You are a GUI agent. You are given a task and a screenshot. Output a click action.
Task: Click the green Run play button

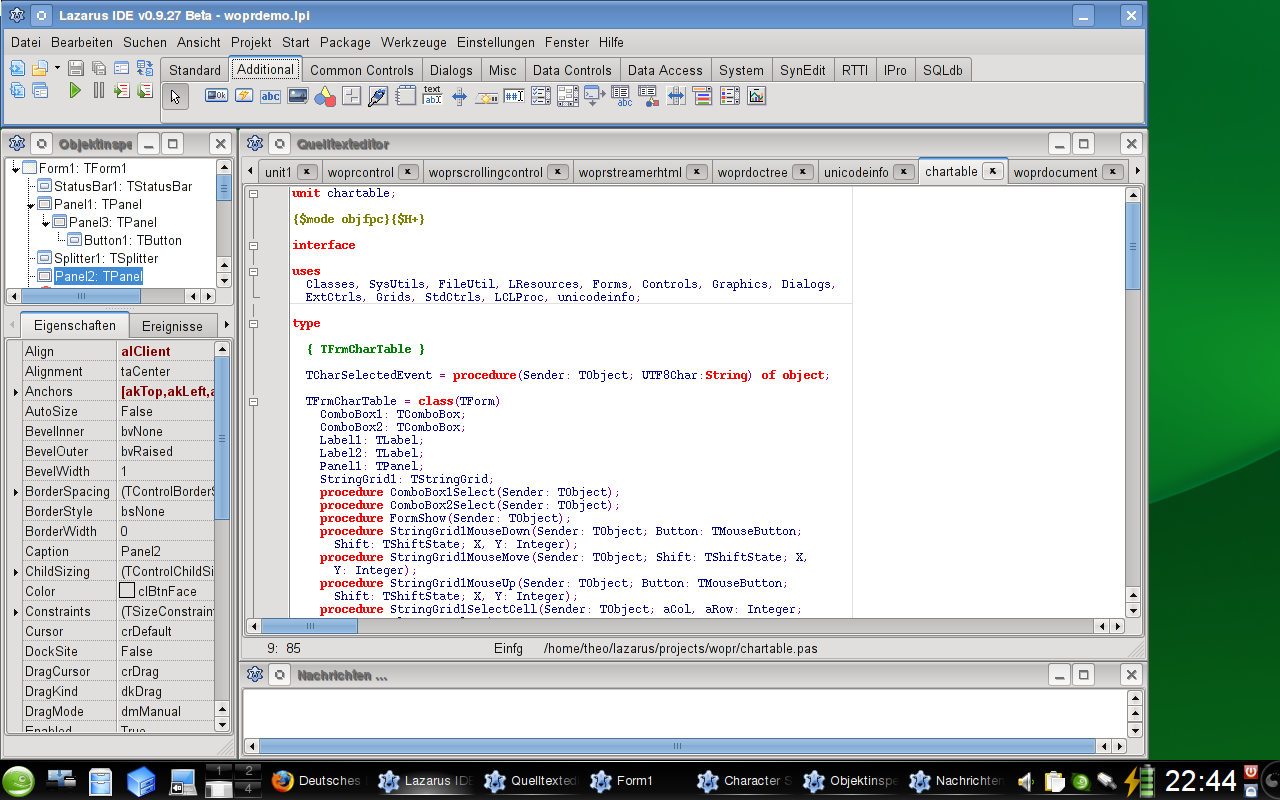click(75, 90)
